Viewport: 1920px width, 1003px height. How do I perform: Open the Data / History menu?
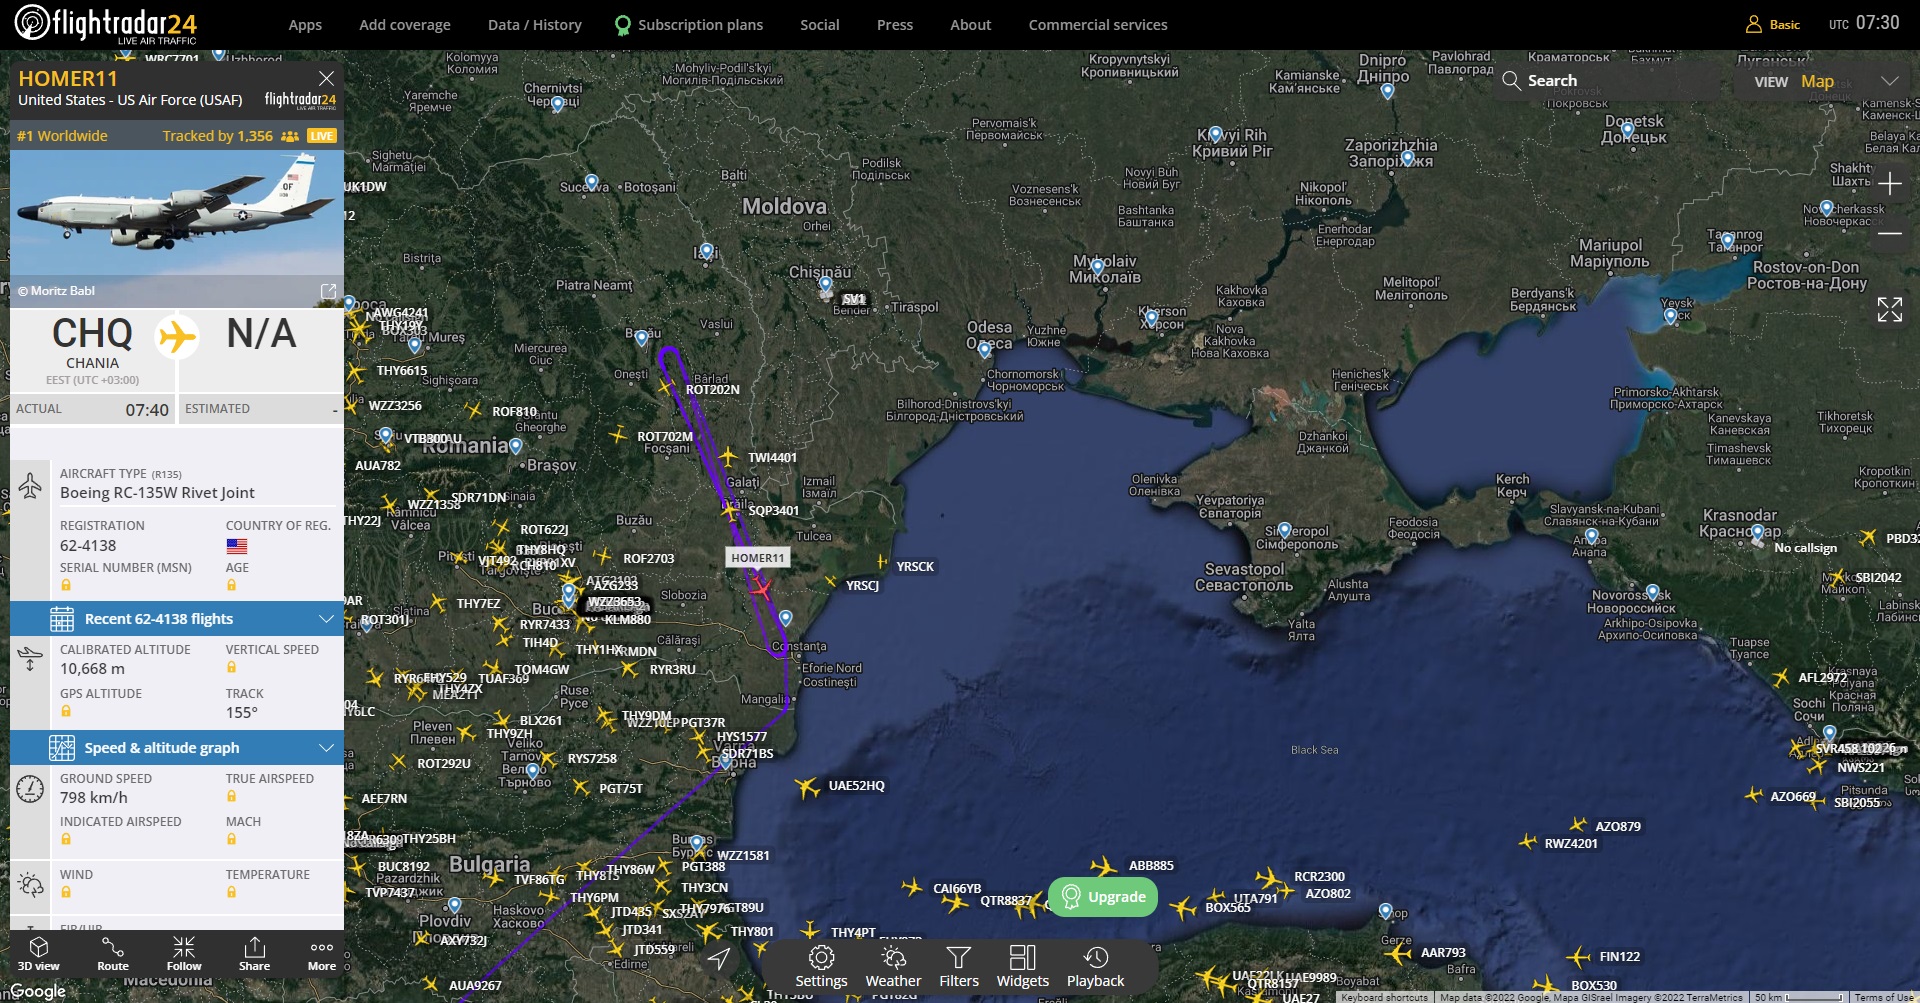point(534,25)
